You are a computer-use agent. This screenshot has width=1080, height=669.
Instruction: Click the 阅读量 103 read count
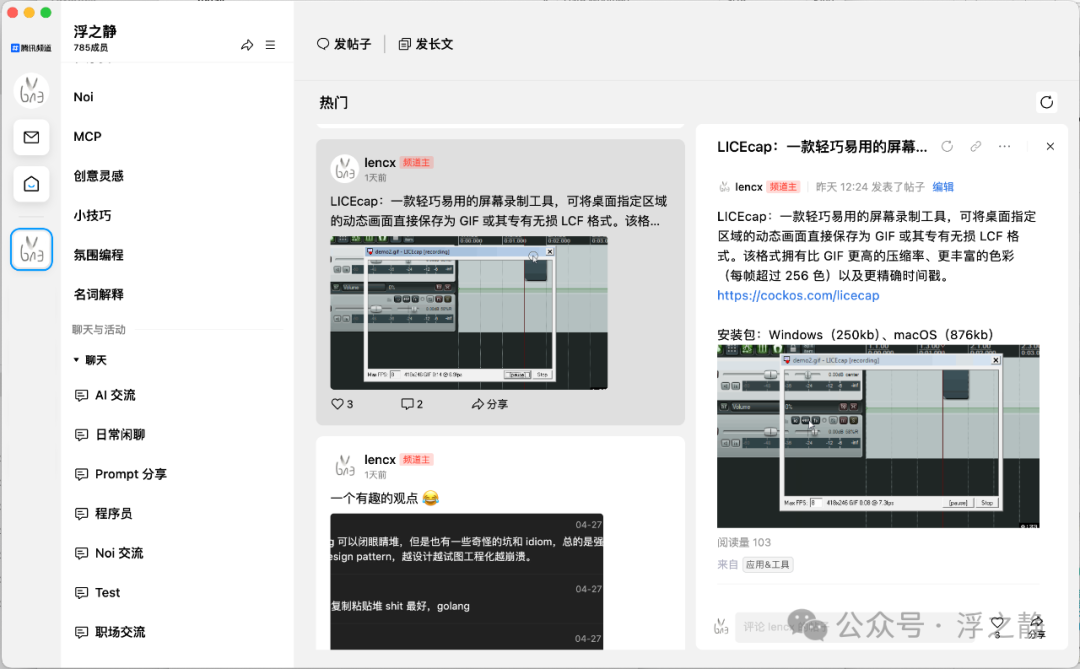point(743,542)
